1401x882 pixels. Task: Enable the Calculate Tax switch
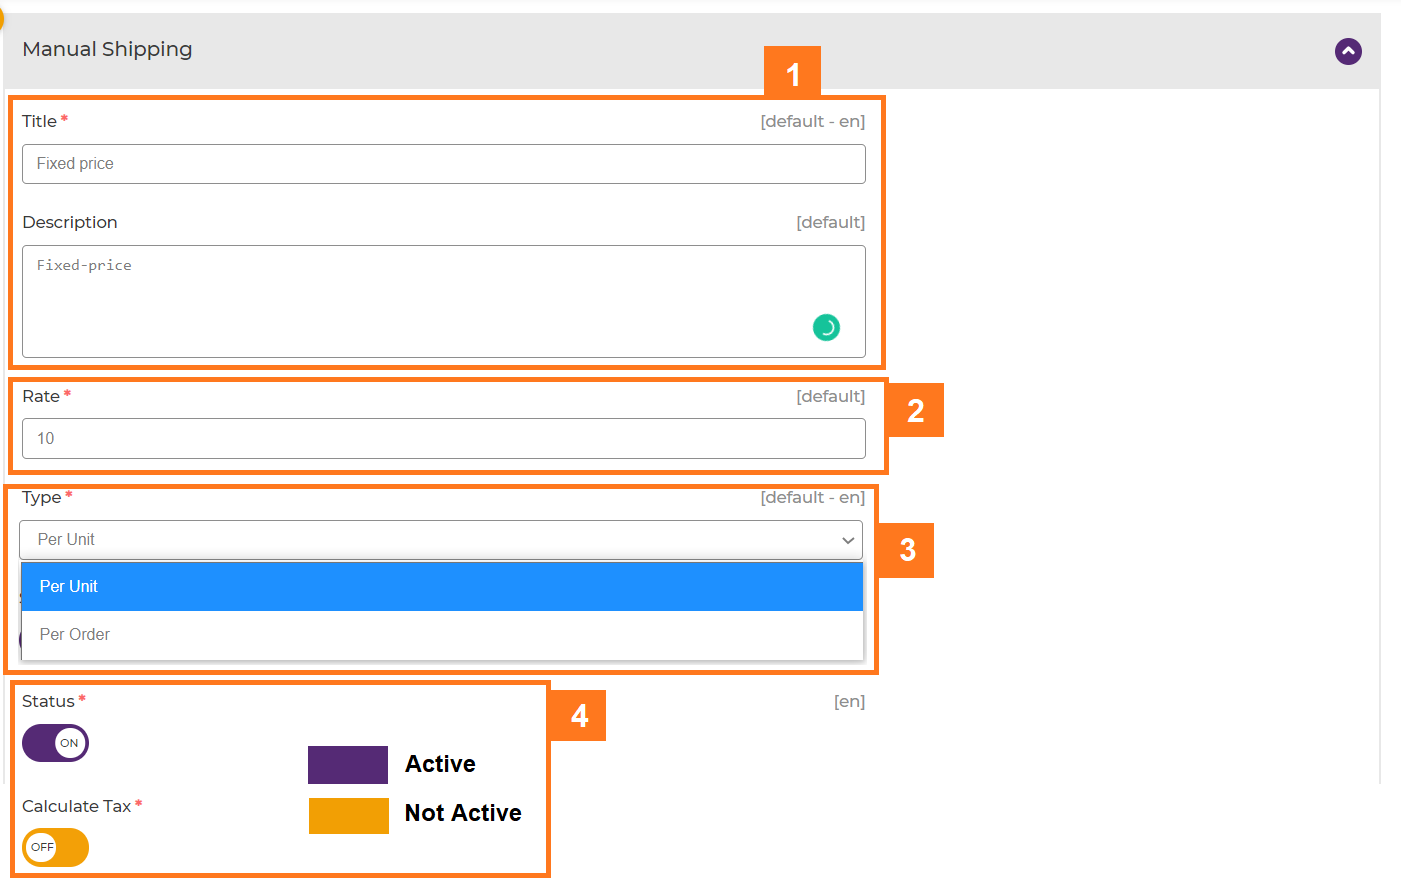click(56, 847)
